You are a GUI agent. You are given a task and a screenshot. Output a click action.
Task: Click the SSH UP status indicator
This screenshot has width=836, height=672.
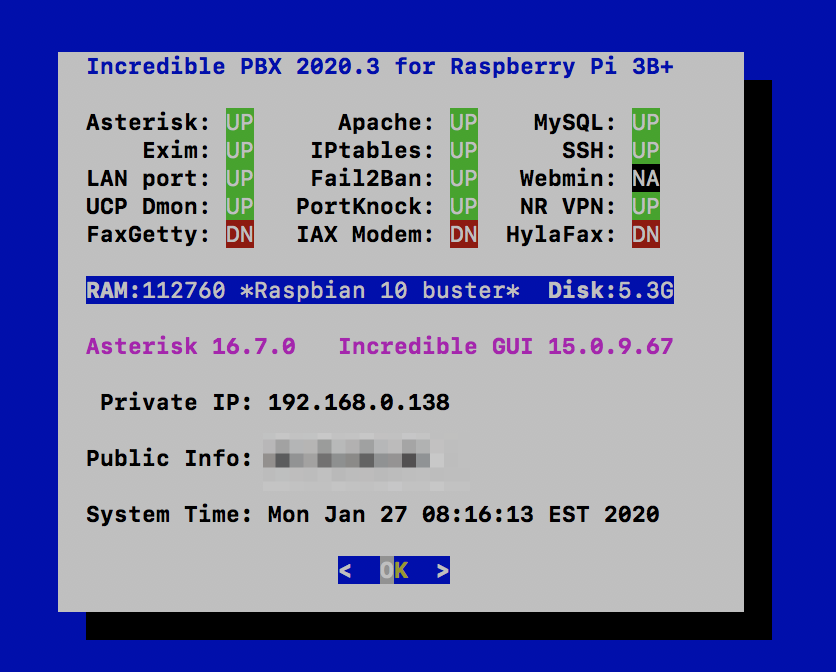tap(646, 150)
